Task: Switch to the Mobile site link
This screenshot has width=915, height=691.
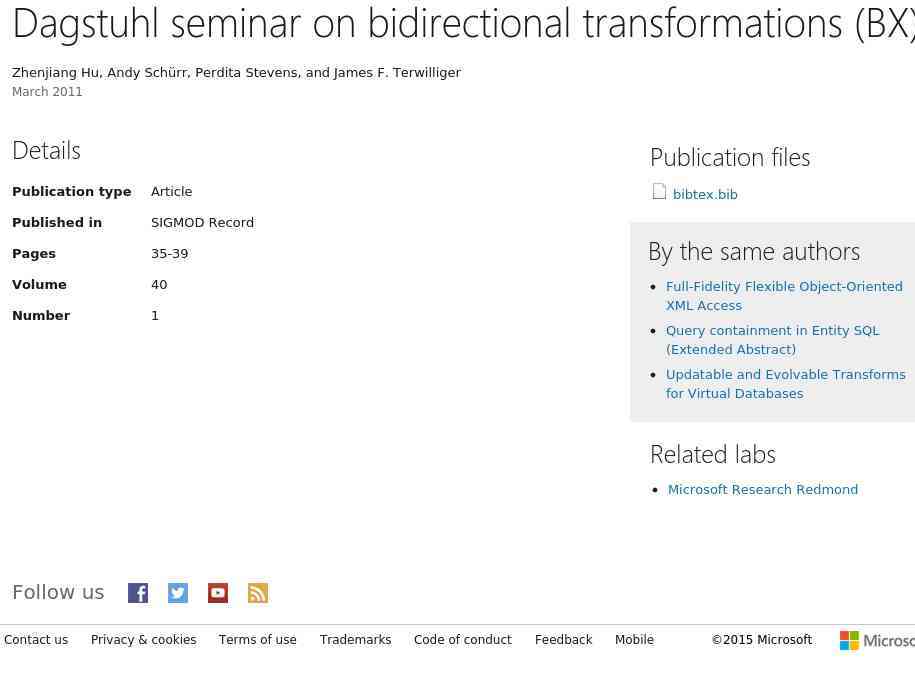Action: [634, 640]
